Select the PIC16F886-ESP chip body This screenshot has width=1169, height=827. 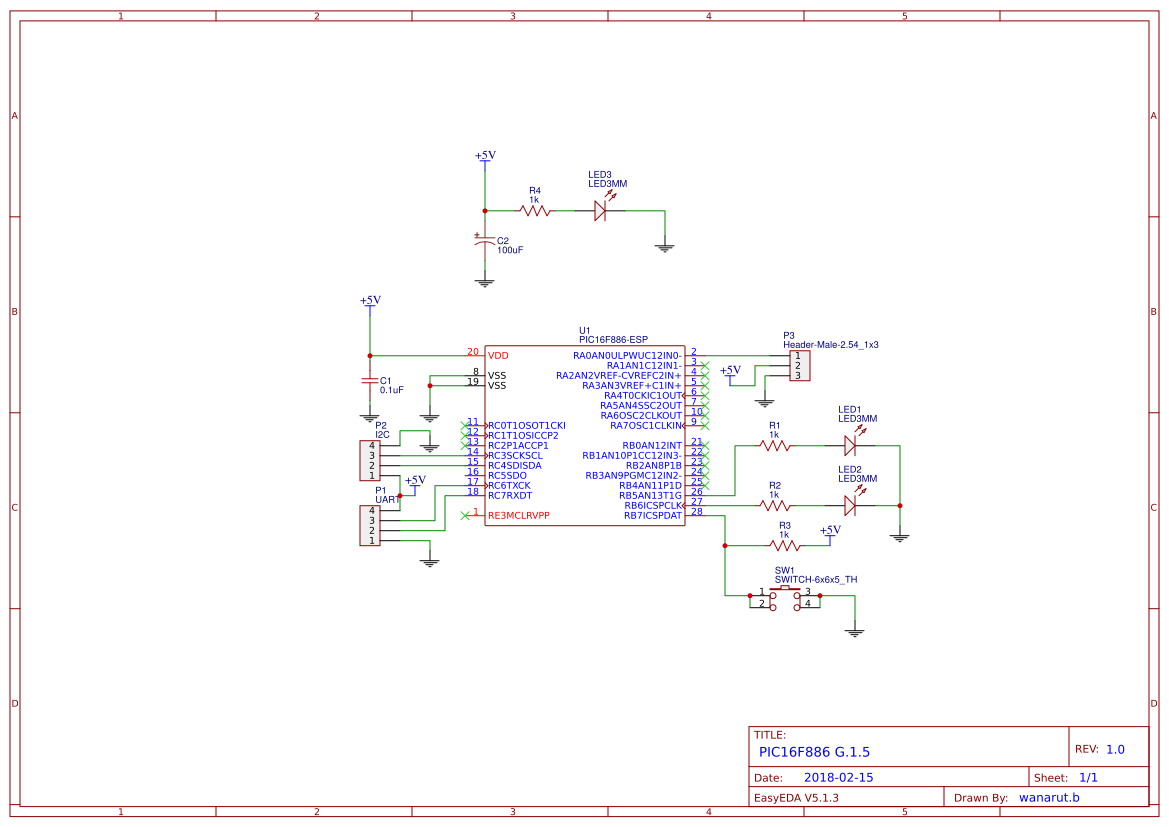click(584, 435)
